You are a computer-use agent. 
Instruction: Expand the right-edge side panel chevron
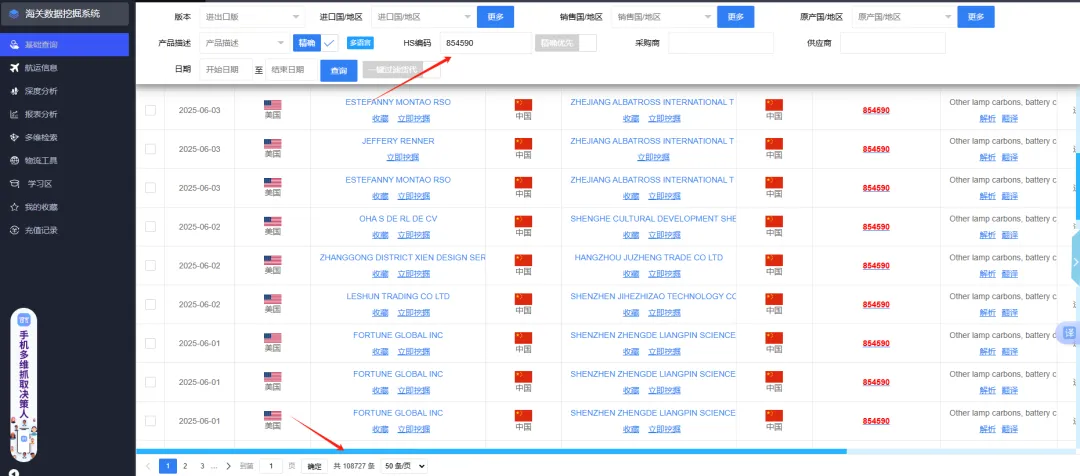pos(1076,262)
